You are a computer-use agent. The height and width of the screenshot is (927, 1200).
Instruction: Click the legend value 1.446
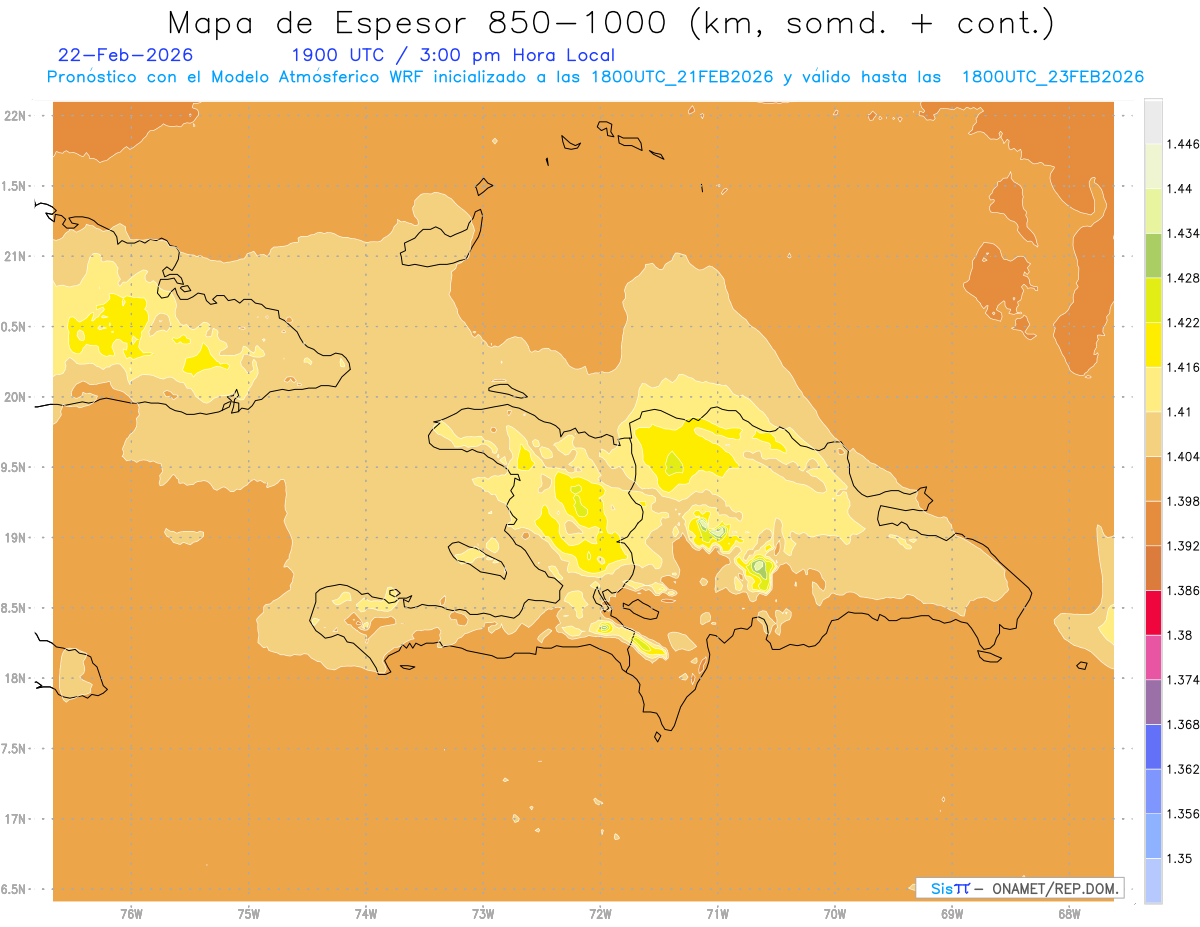tap(1183, 144)
